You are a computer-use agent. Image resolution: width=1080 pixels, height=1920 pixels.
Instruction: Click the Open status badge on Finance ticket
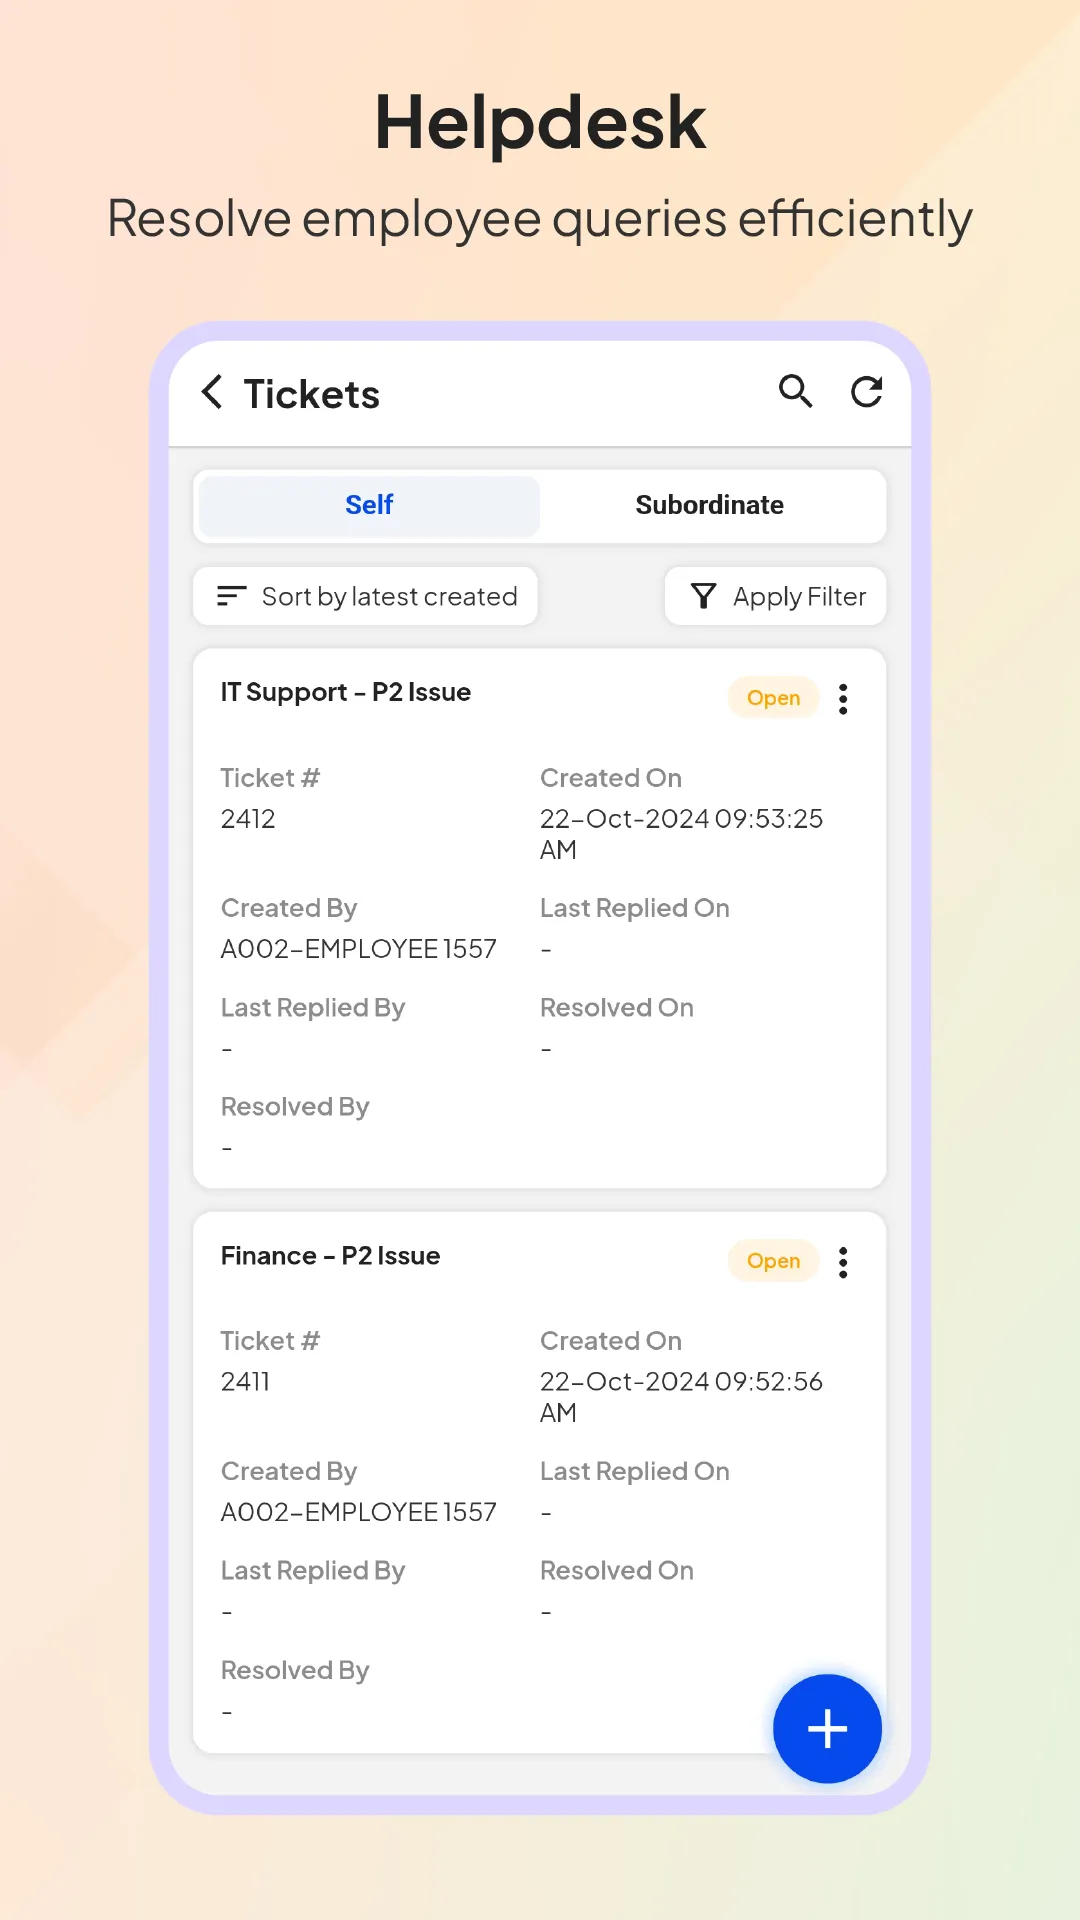[772, 1261]
